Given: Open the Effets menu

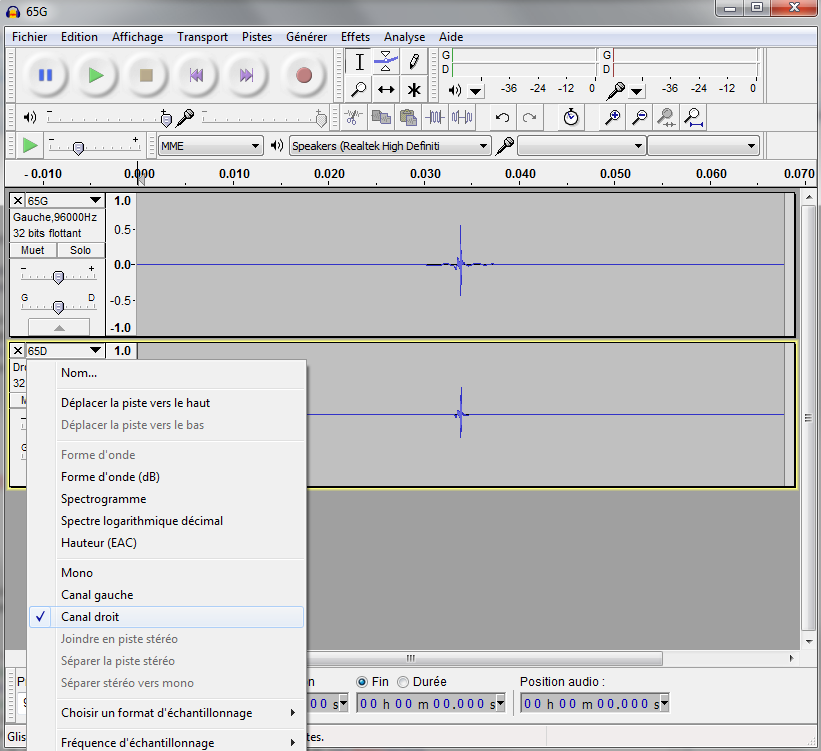Looking at the screenshot, I should coord(355,37).
